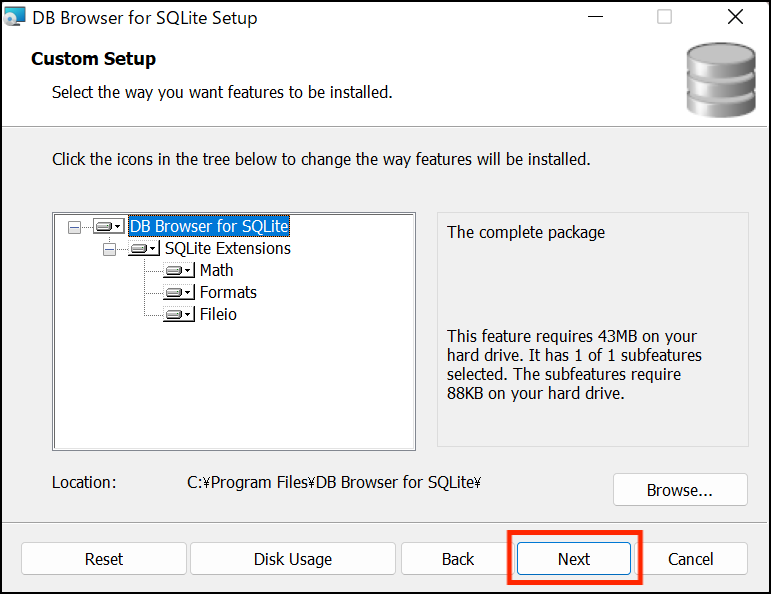Cancel the setup
771x594 pixels.
coord(690,559)
